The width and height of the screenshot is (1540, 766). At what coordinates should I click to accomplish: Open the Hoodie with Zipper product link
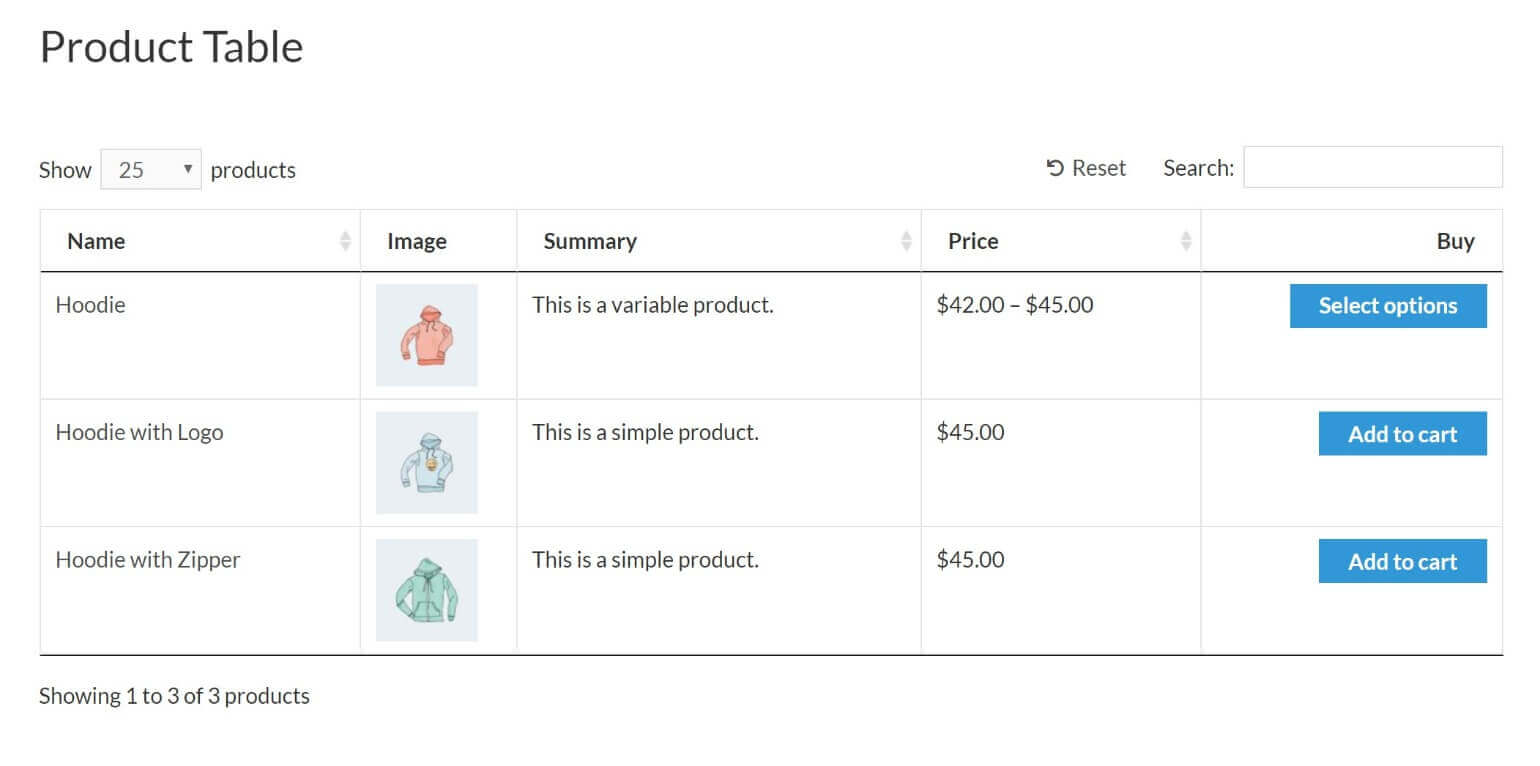(148, 560)
